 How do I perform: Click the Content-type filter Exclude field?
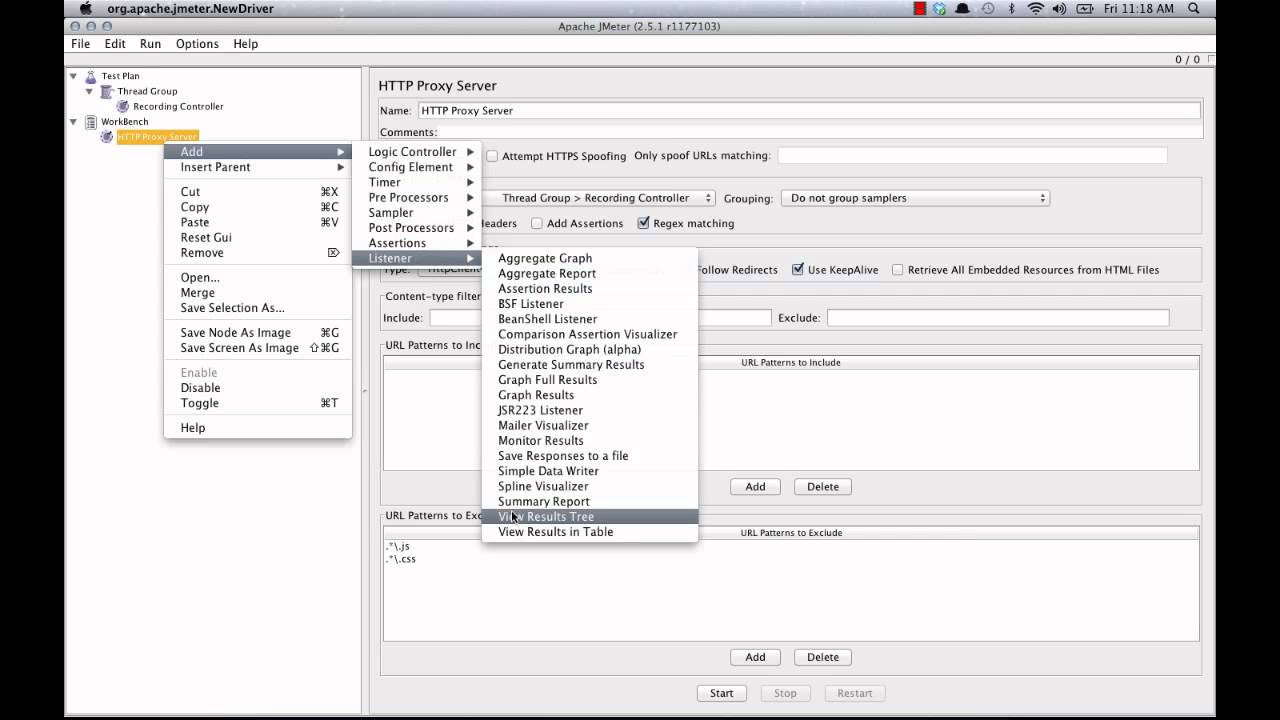point(998,318)
